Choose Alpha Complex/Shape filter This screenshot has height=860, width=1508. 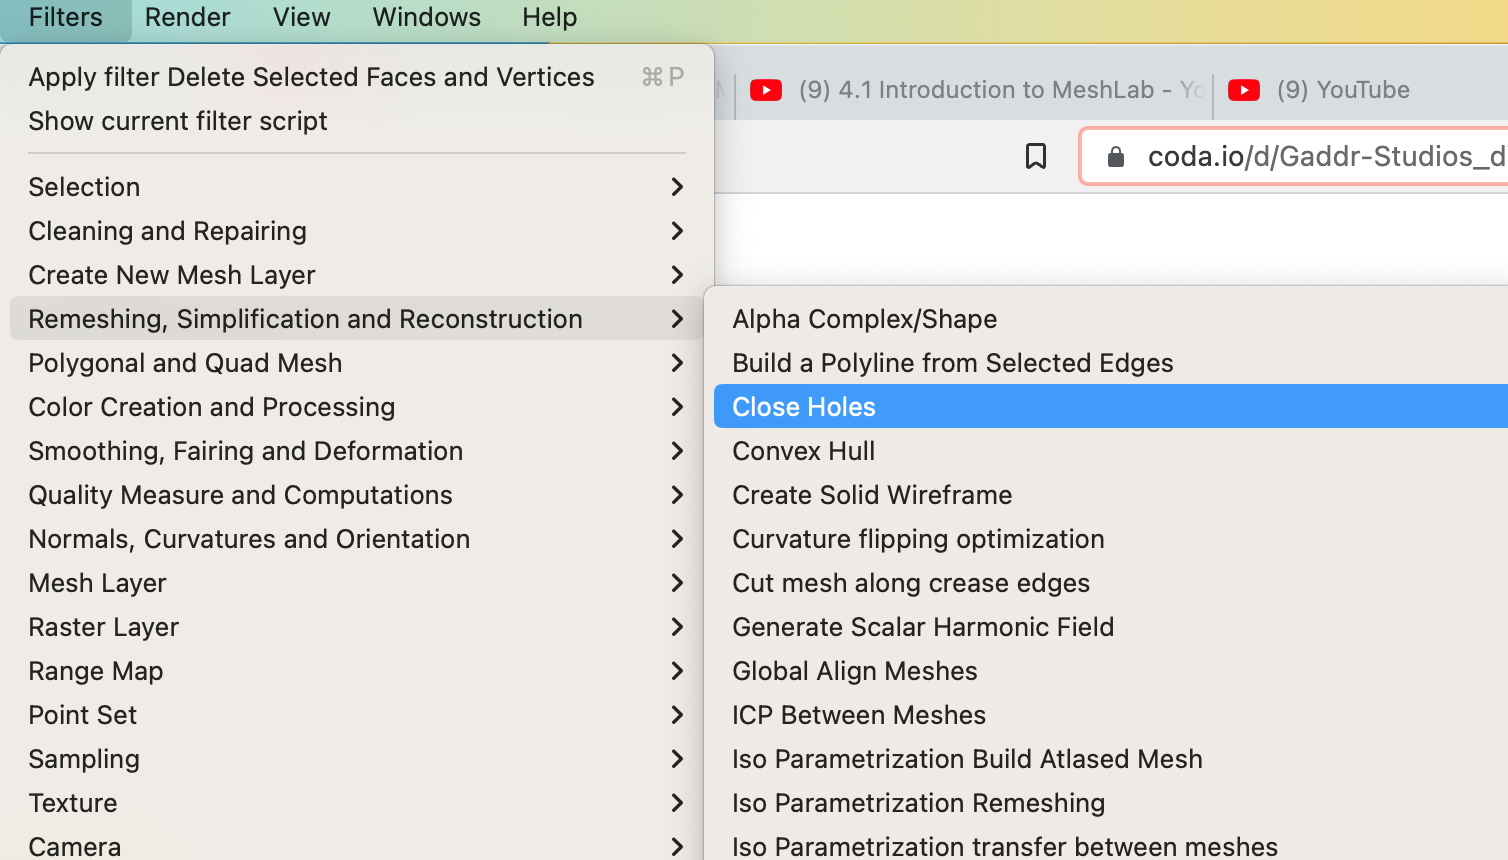864,319
